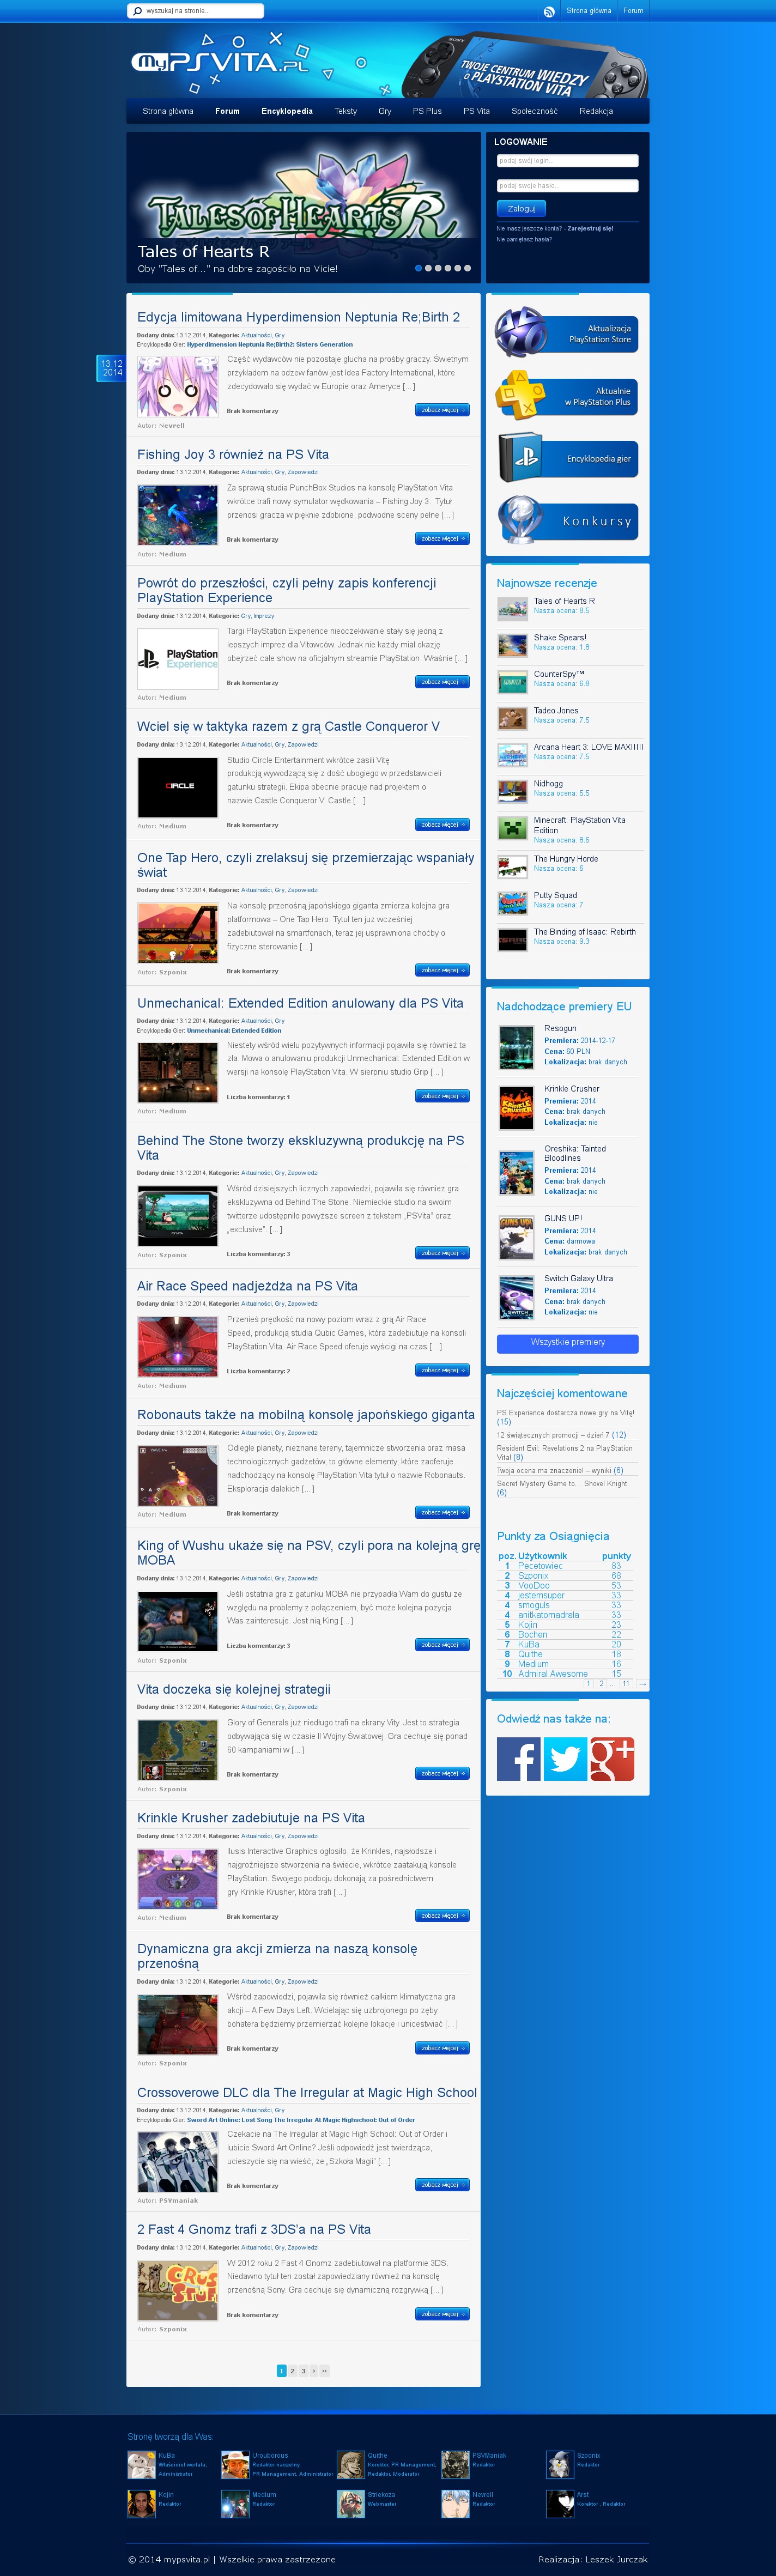776x2576 pixels.
Task: Open the Encyklopedia menu item
Action: [x=287, y=111]
